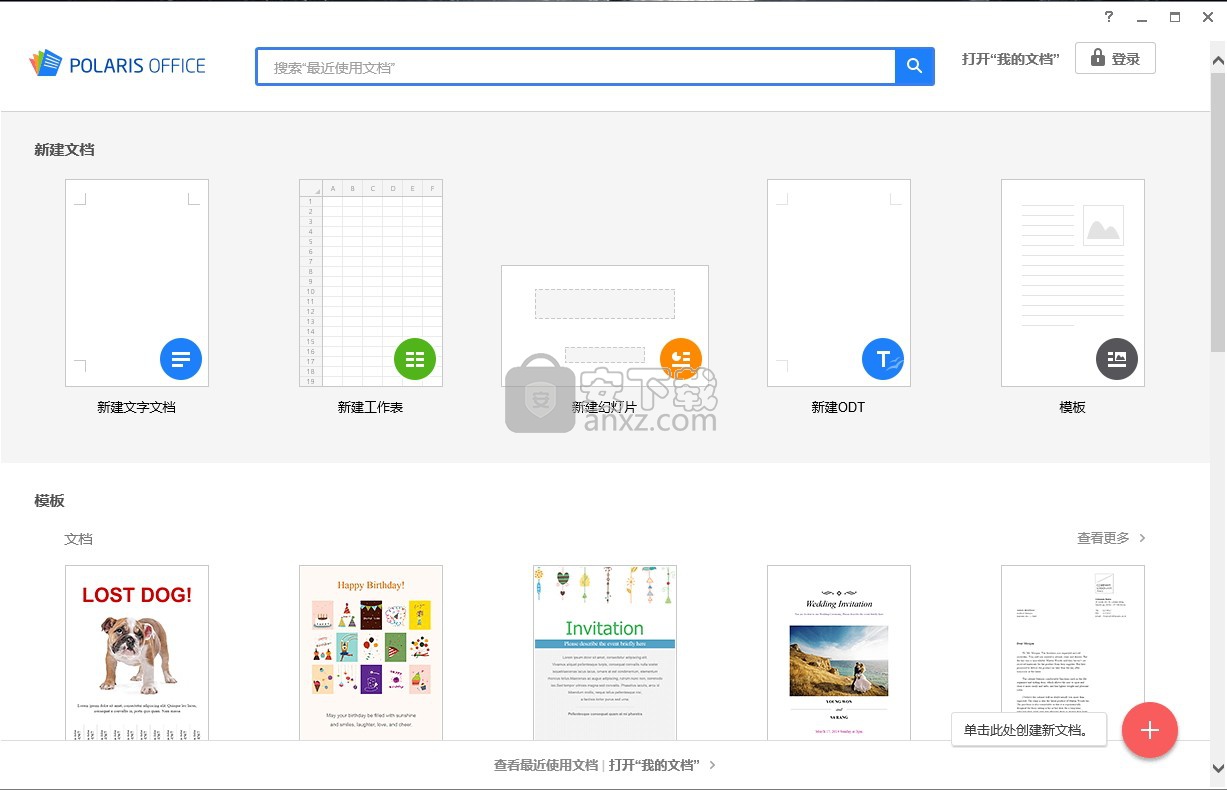
Task: Open the 模板 template page thumbnail
Action: pyautogui.click(x=1073, y=283)
